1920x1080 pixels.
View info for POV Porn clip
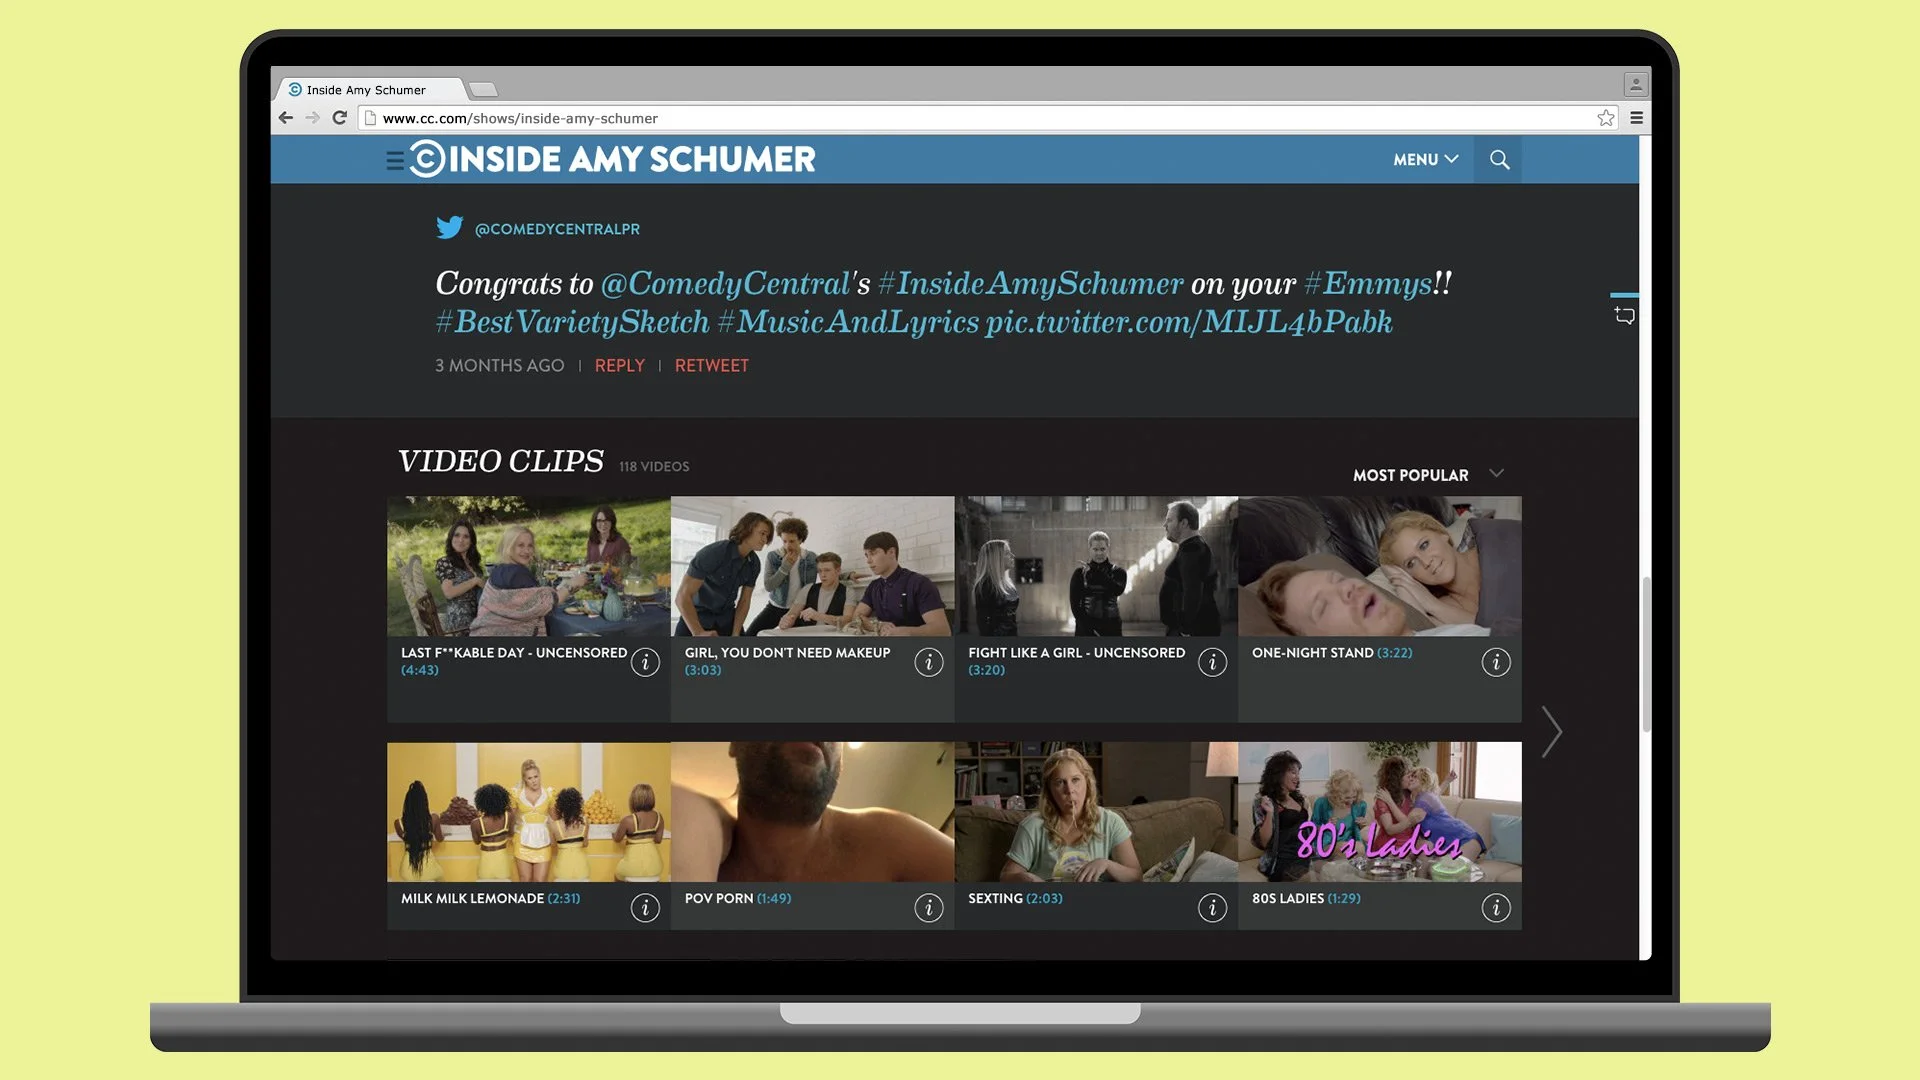click(x=929, y=907)
